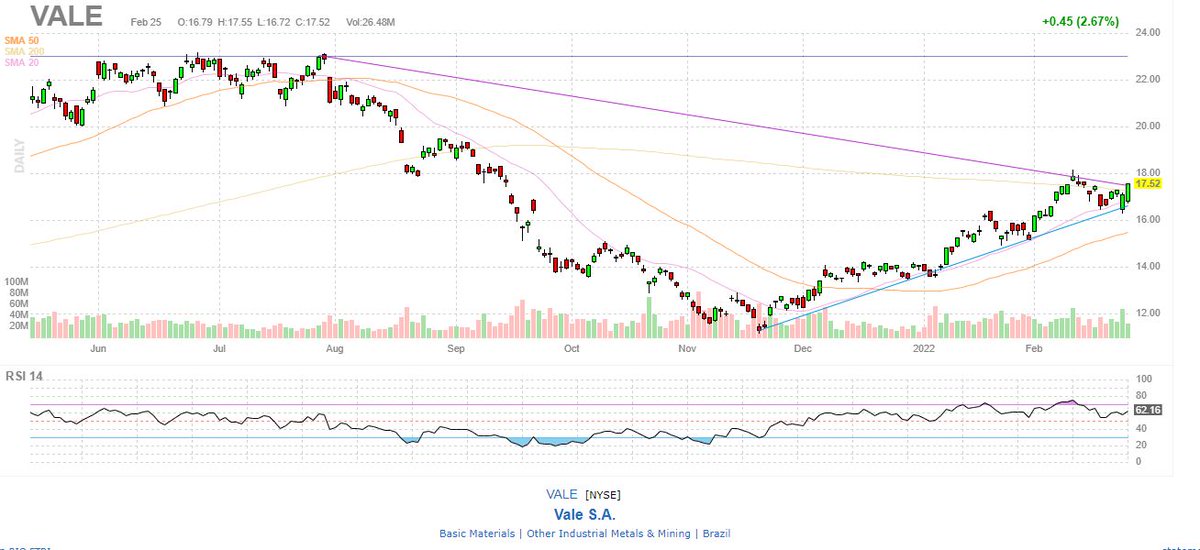The height and width of the screenshot is (550, 1200).
Task: Click the 100M volume axis label
Action: click(16, 282)
